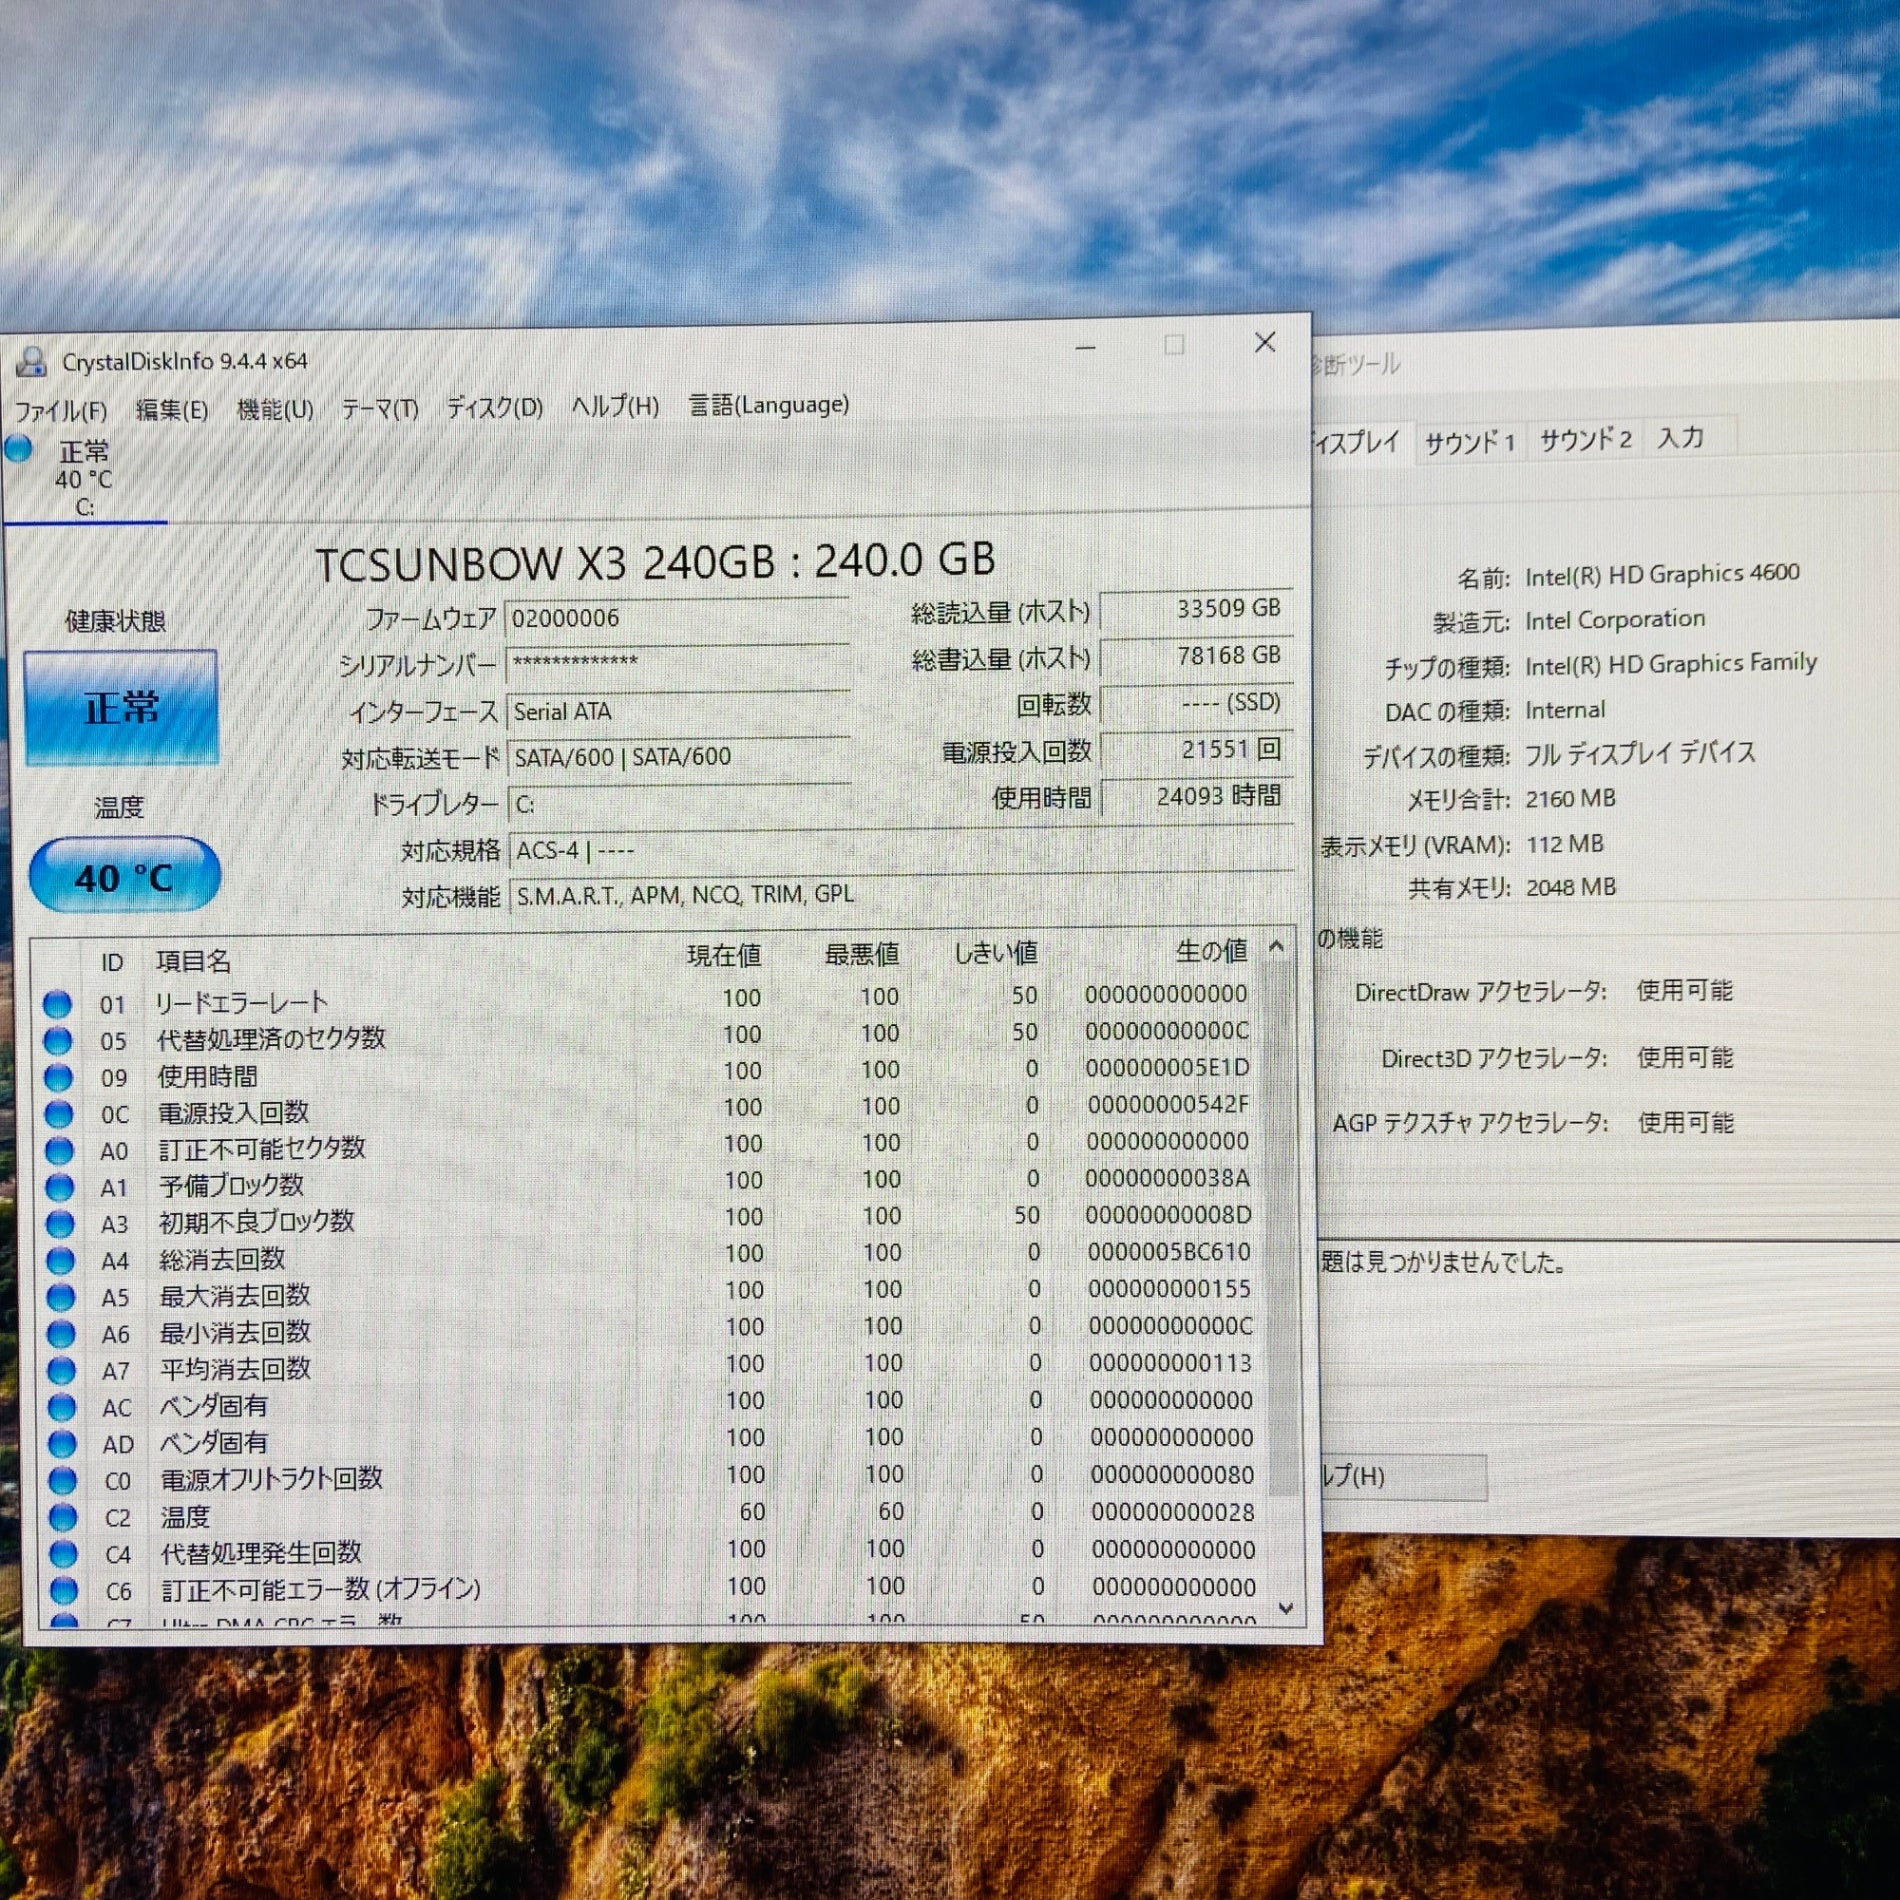The height and width of the screenshot is (1900, 1900).
Task: Click the blue status icon for row 01
Action: tap(57, 1003)
